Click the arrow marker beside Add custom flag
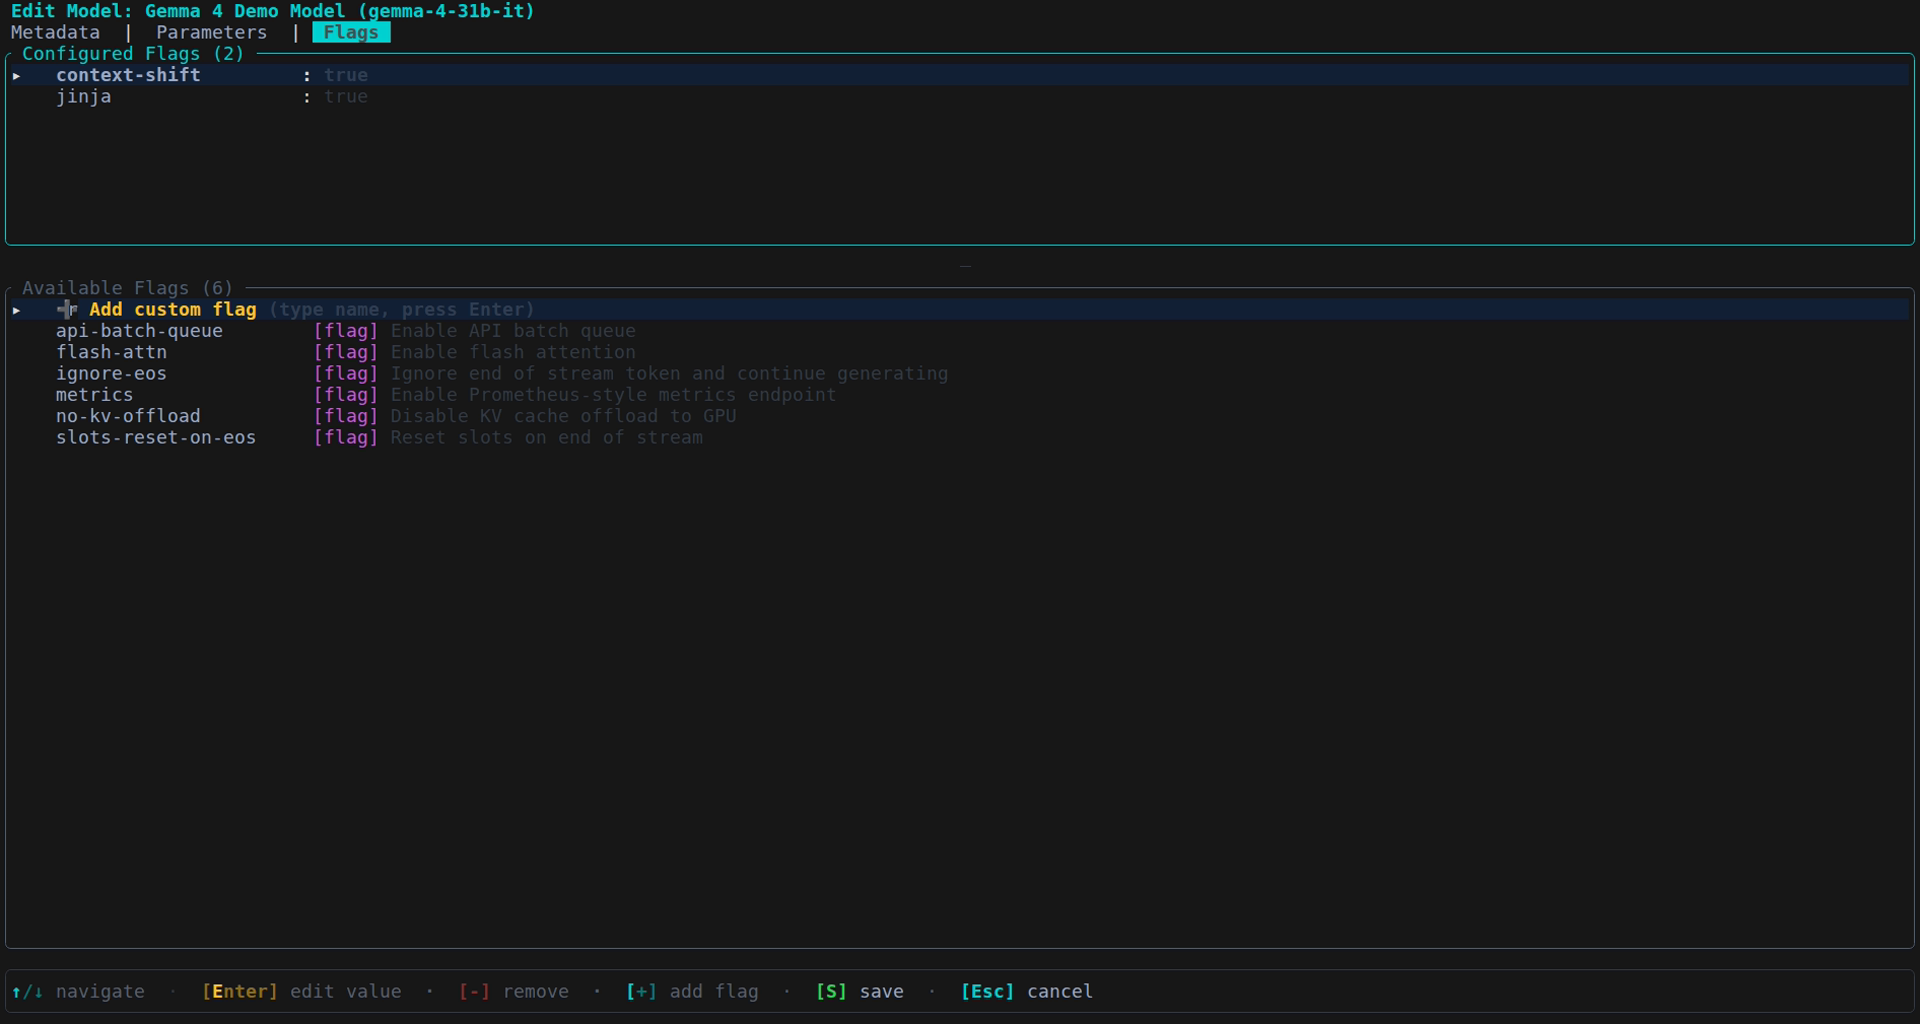Image resolution: width=1920 pixels, height=1024 pixels. point(17,310)
